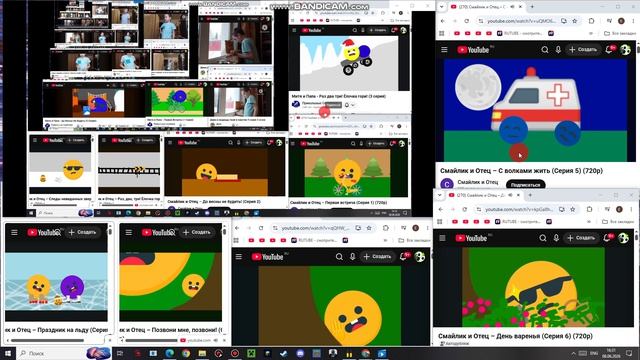
Task: Open YouTube guide menu in 'С волками жить' window
Action: 444,50
